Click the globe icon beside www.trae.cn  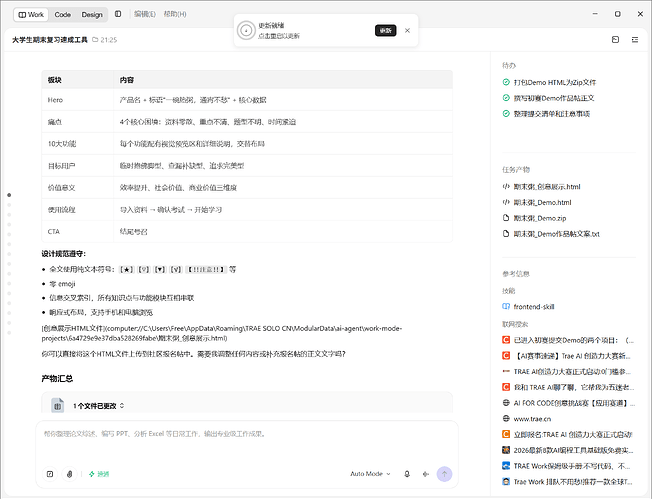(x=506, y=418)
